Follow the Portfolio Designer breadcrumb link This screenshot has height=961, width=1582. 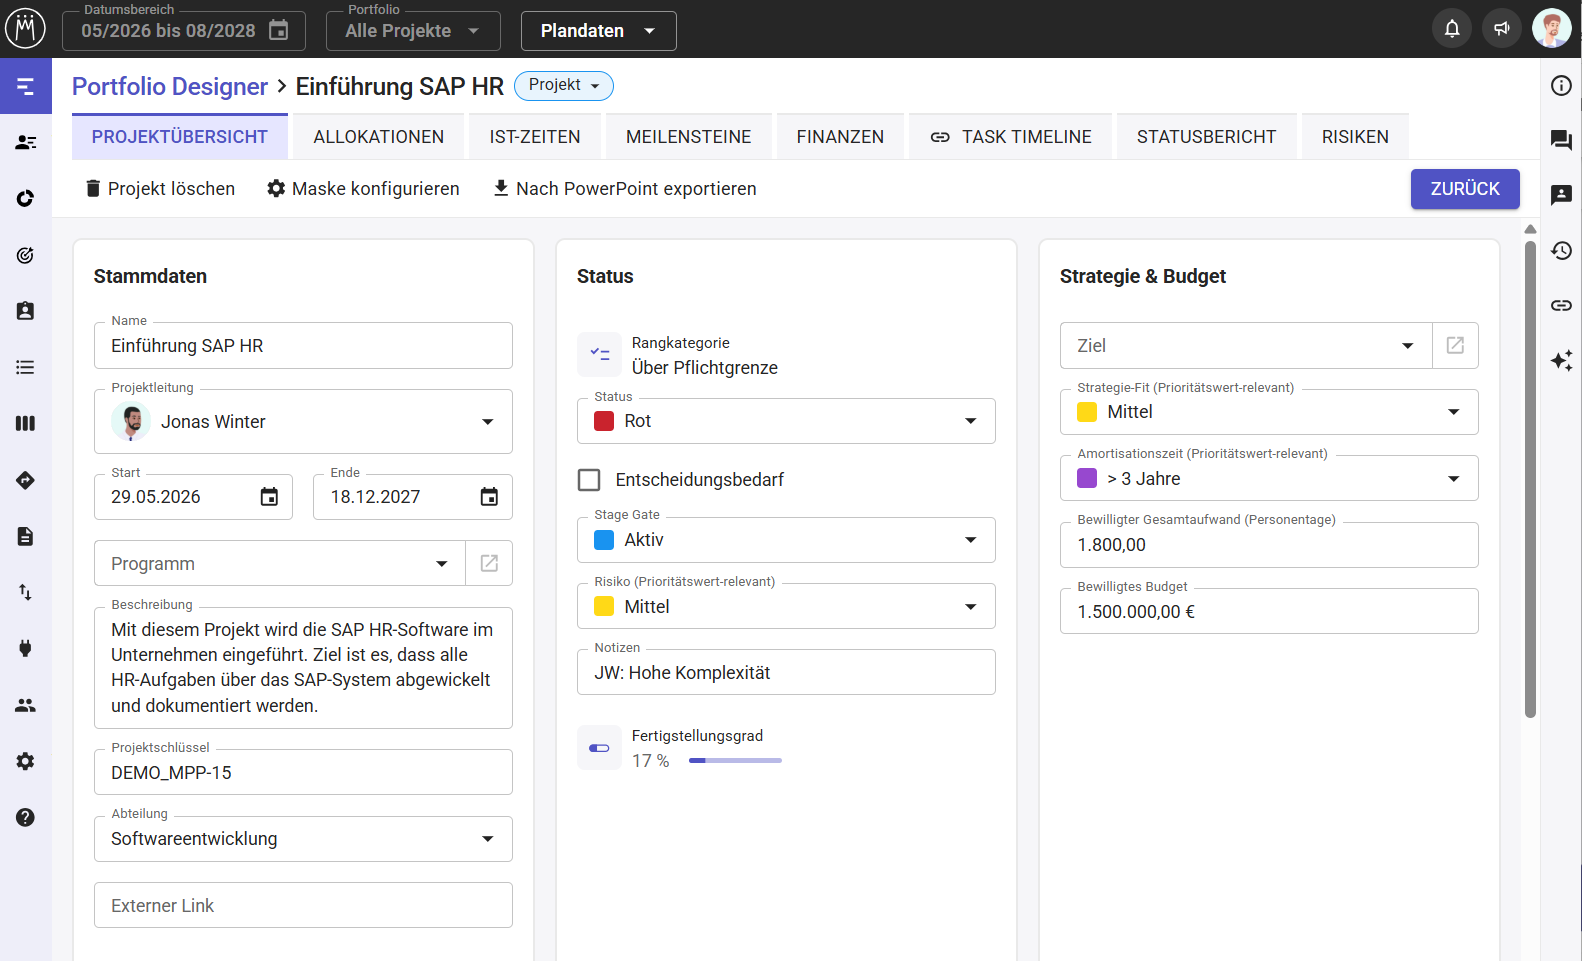click(170, 86)
